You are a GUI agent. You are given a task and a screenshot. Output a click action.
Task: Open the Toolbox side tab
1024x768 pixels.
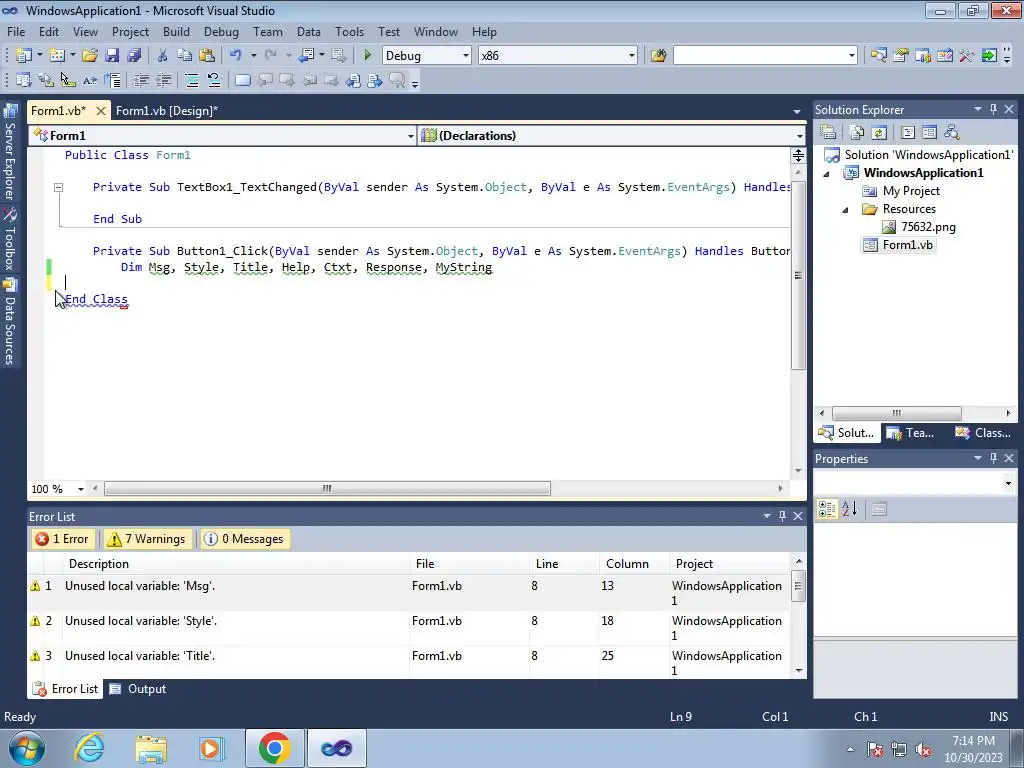click(x=10, y=240)
